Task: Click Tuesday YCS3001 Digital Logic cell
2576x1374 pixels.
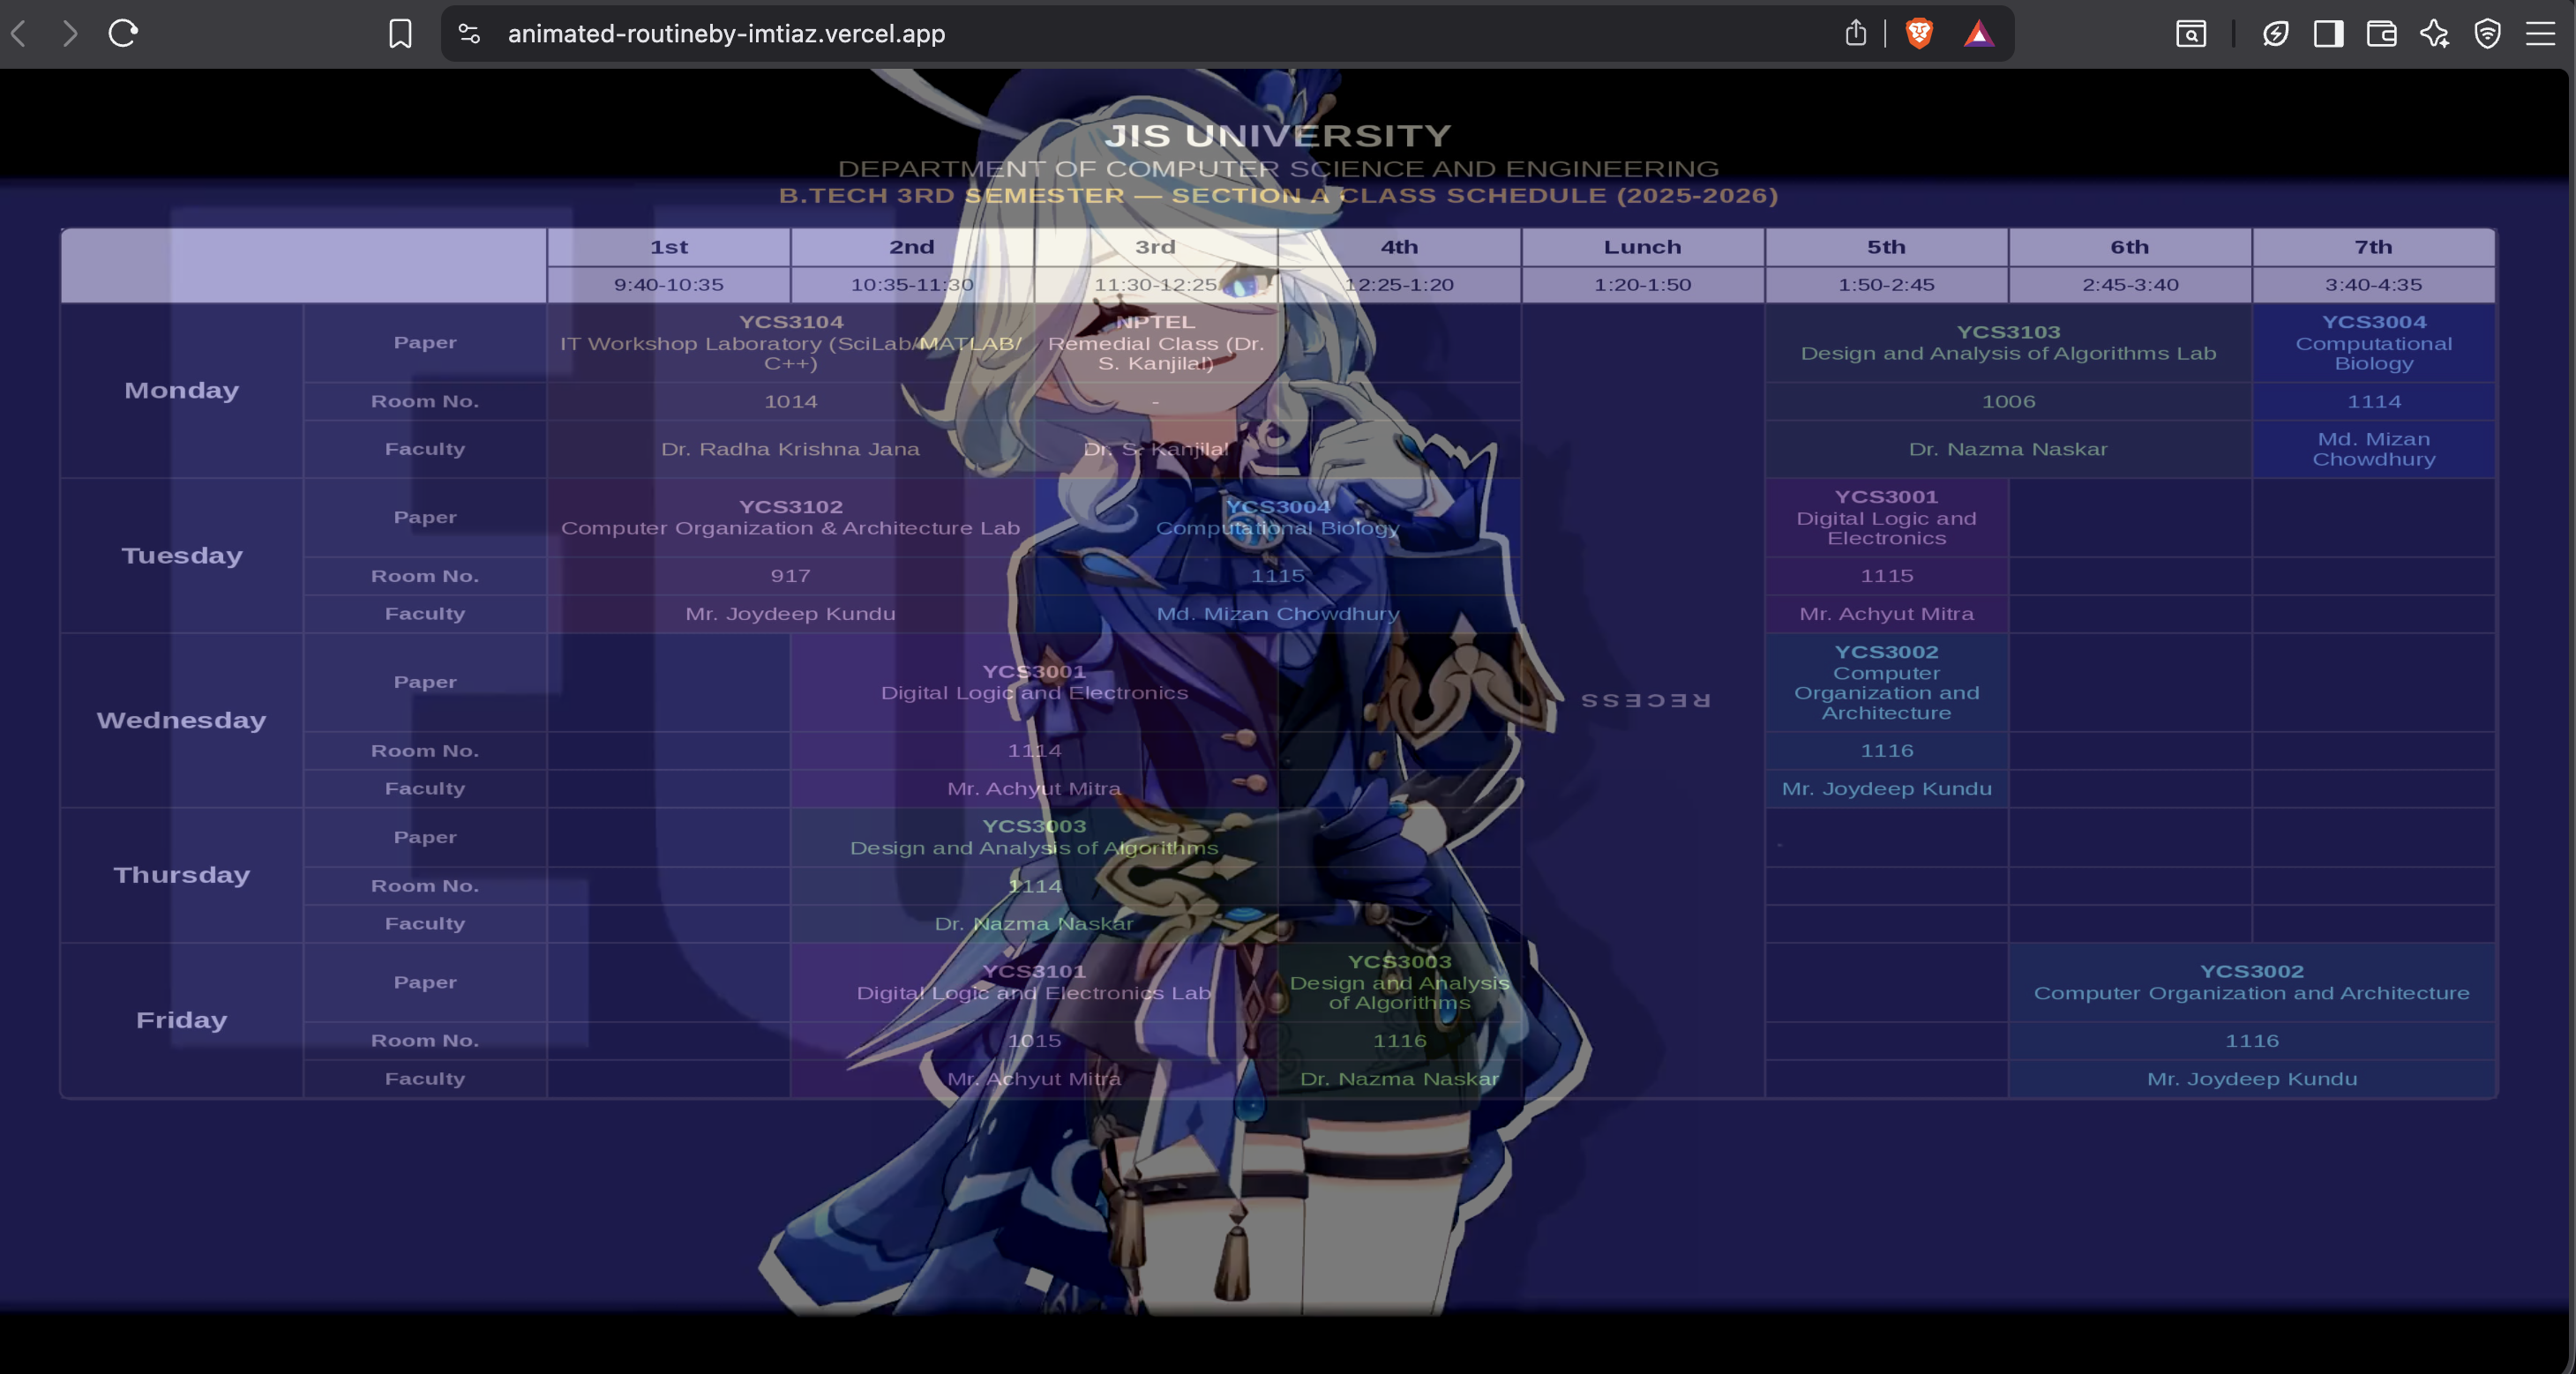Action: pos(1886,518)
